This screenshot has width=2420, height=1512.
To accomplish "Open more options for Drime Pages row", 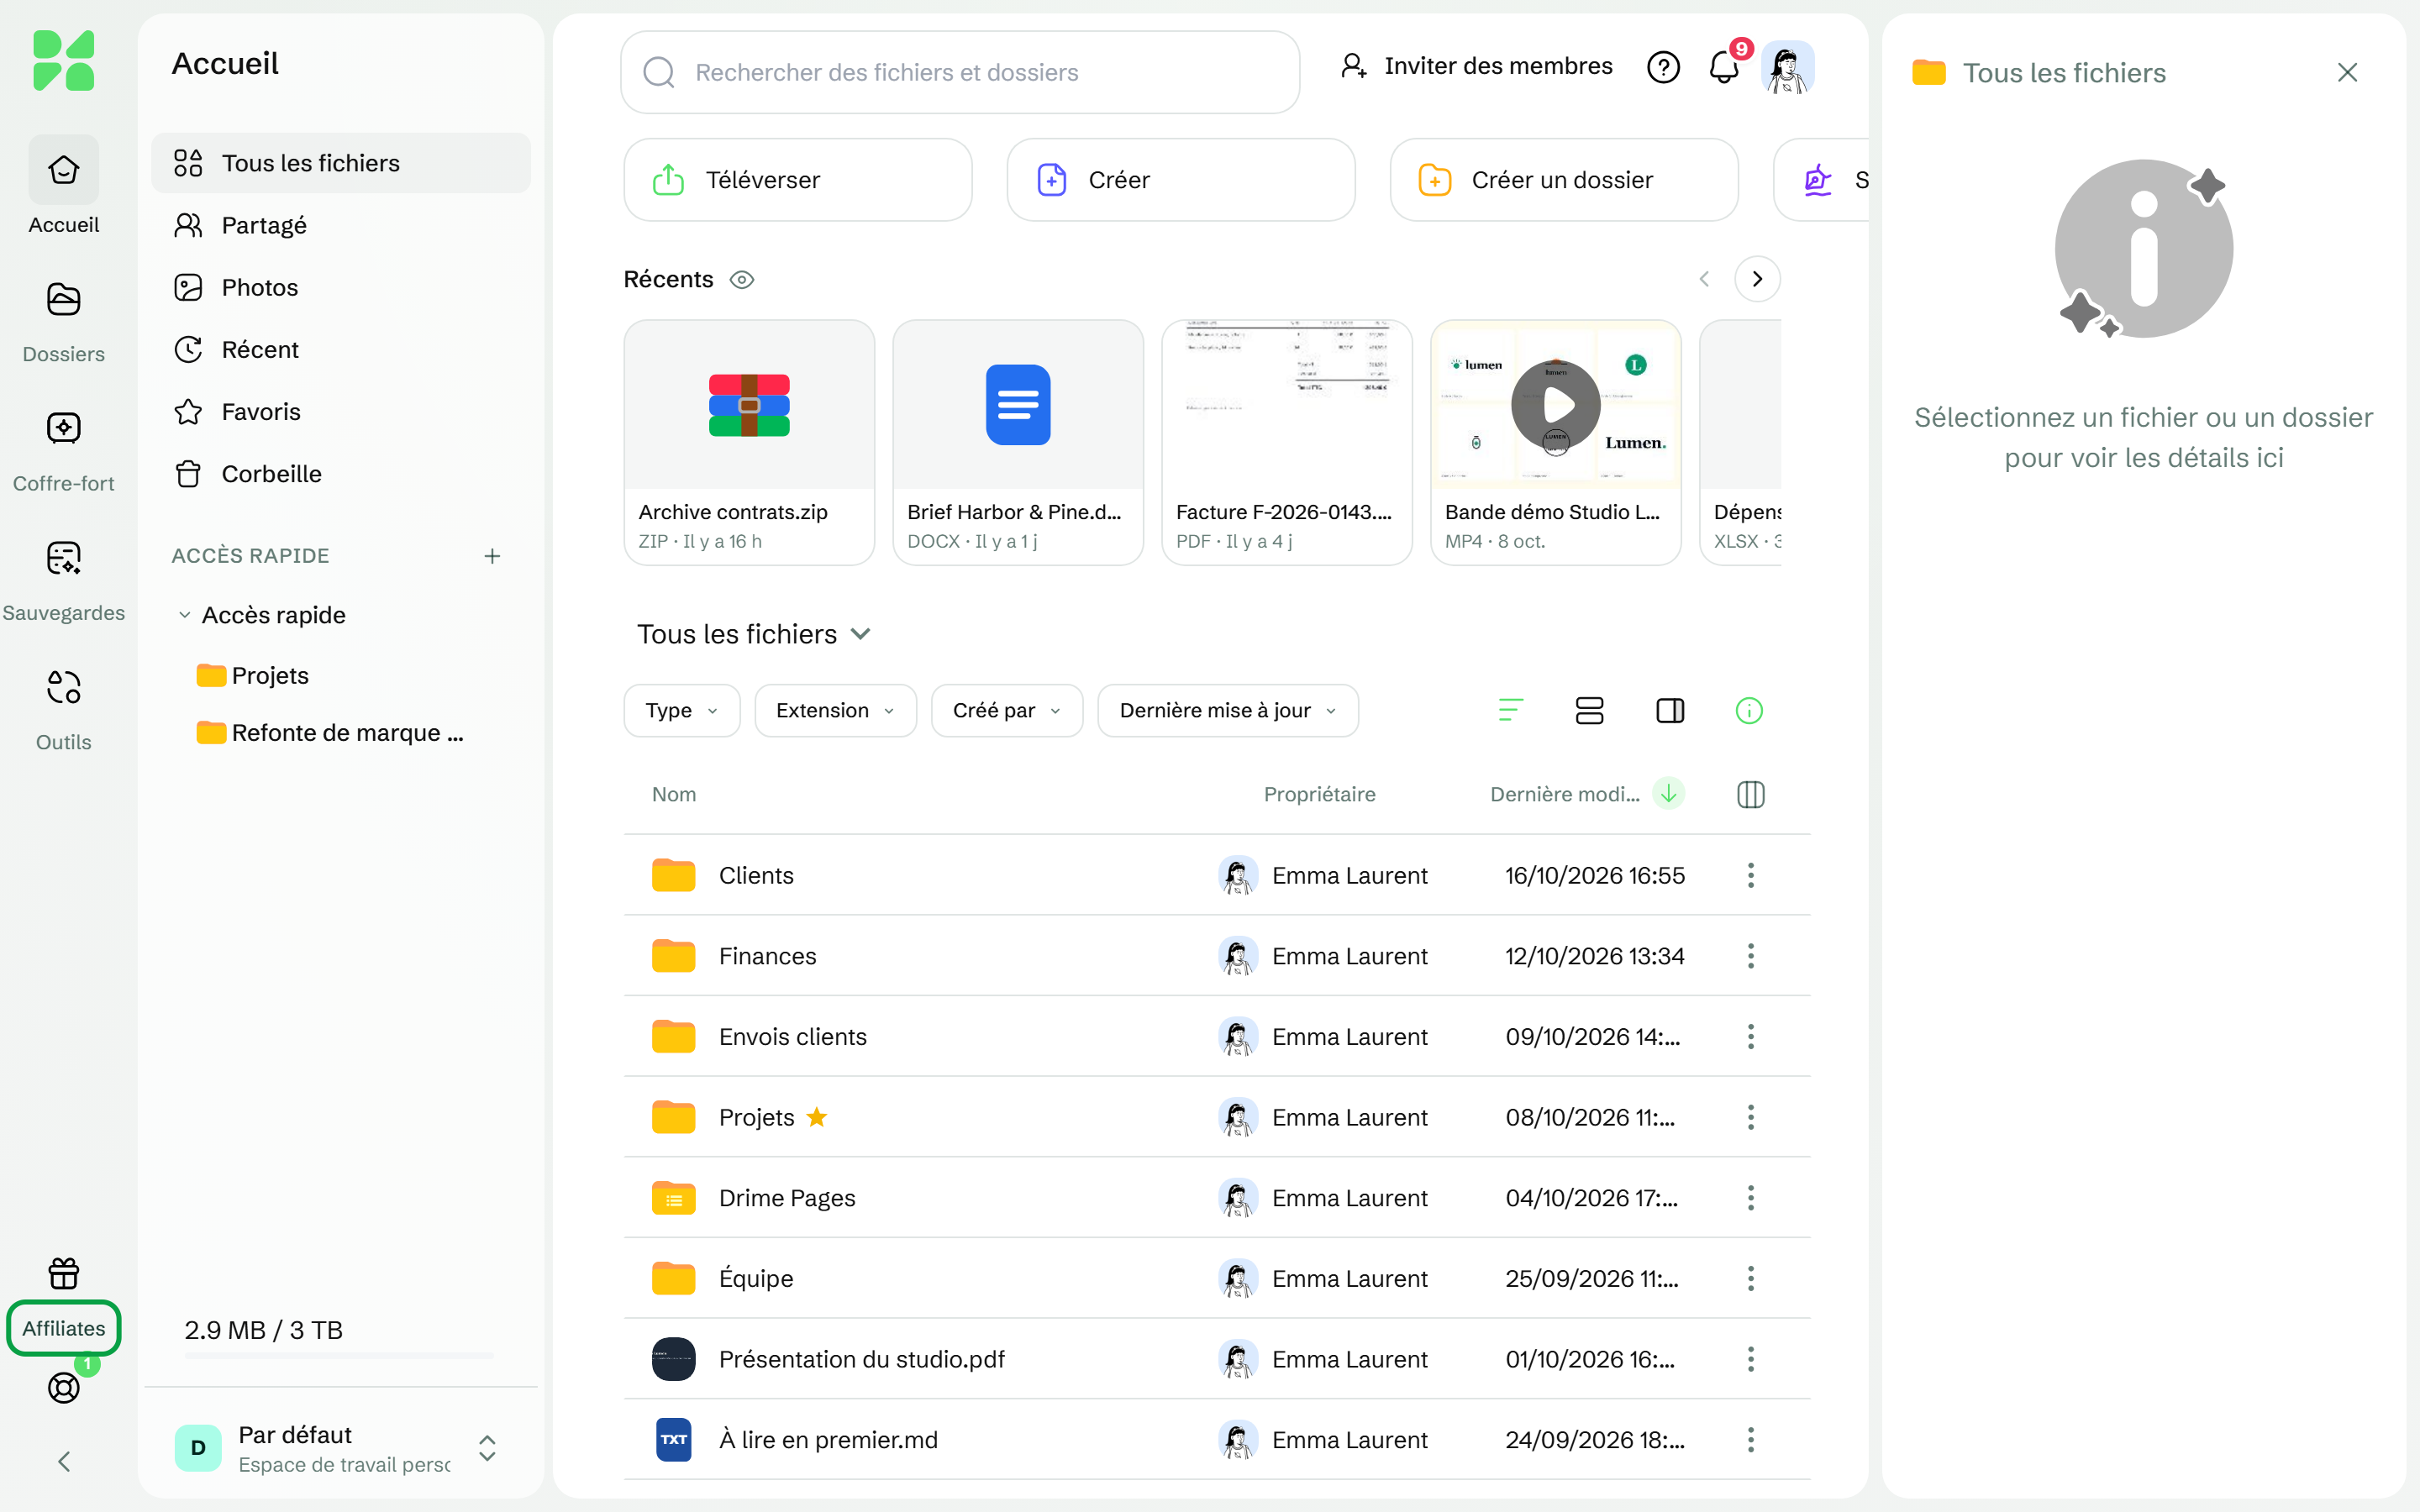I will (x=1751, y=1198).
